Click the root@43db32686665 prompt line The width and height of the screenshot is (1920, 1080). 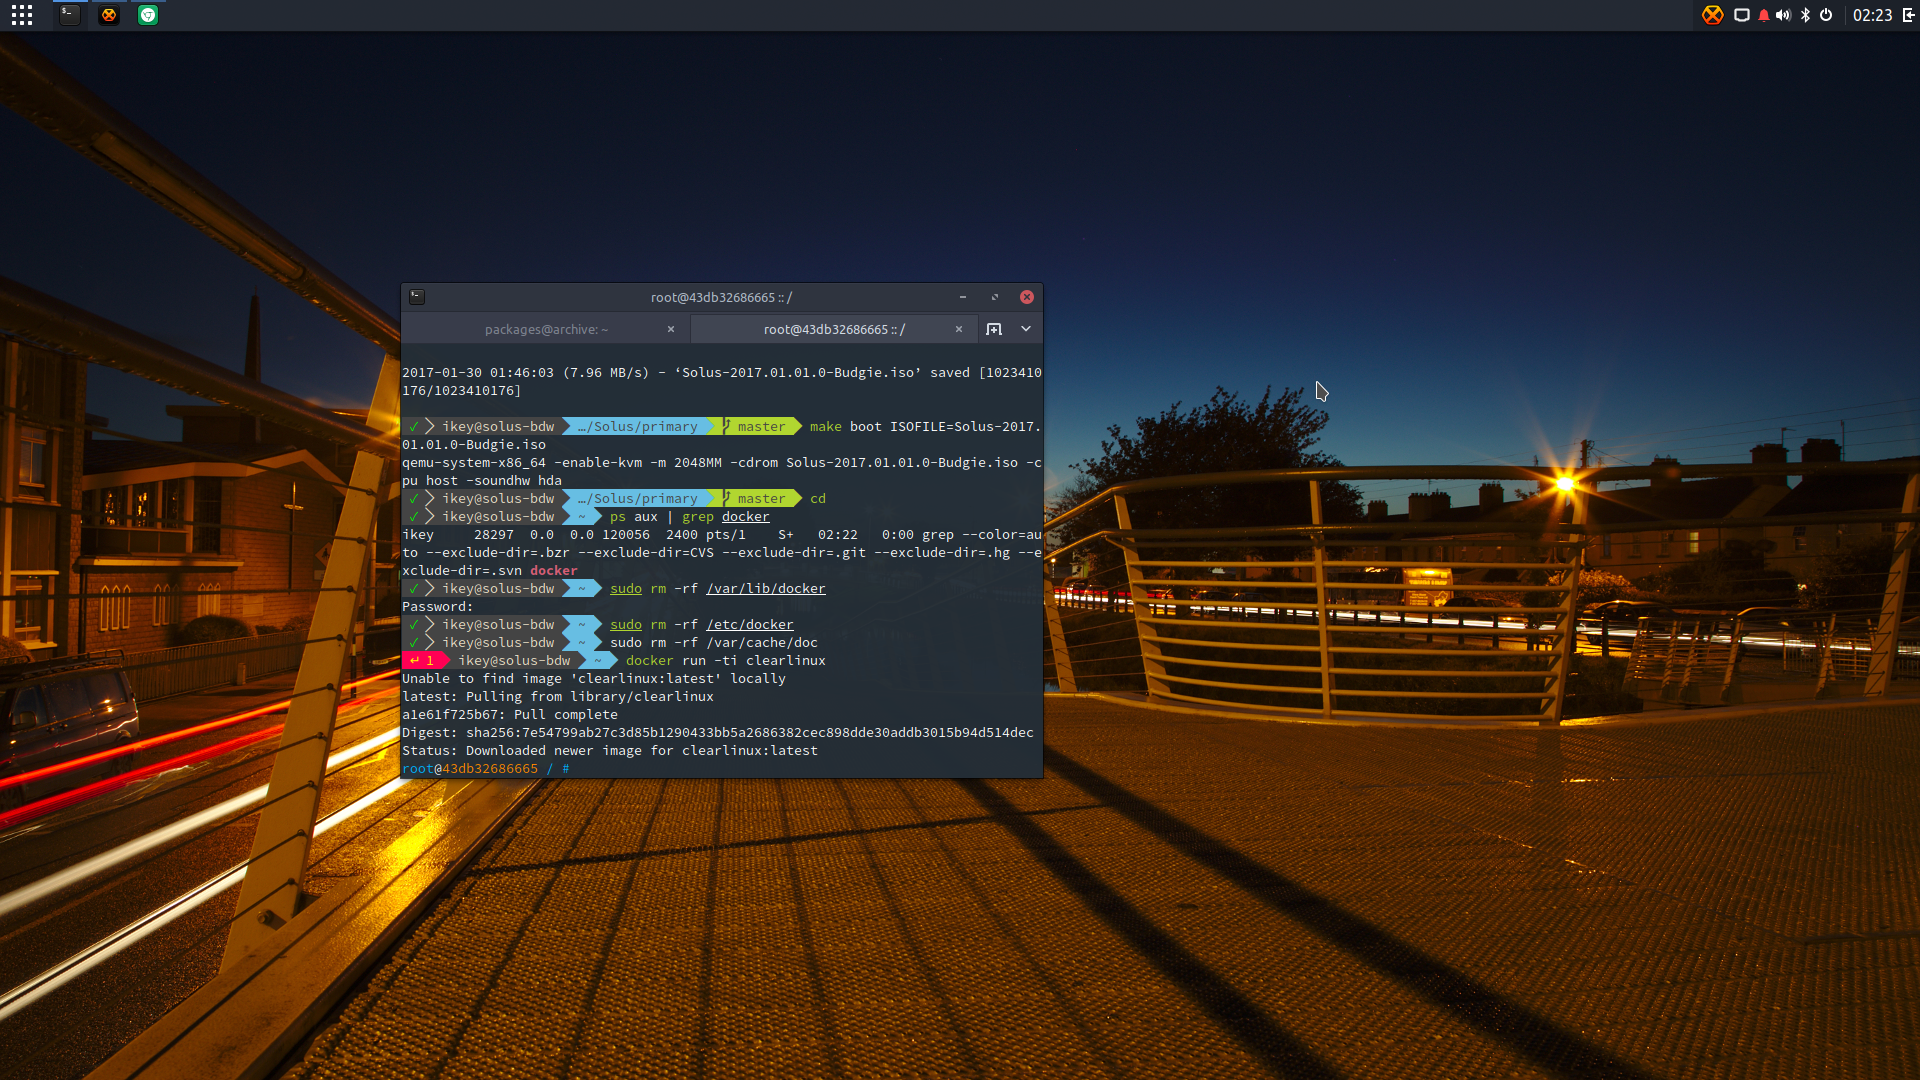(x=486, y=769)
